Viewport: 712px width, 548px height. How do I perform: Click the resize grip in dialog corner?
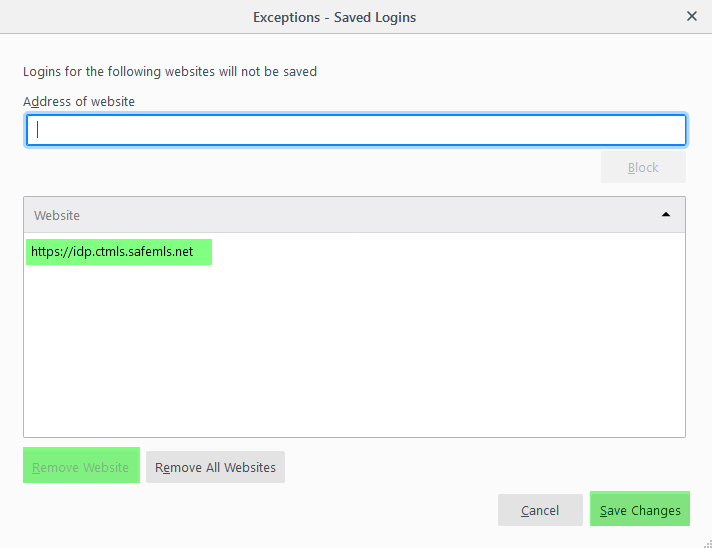pos(705,541)
